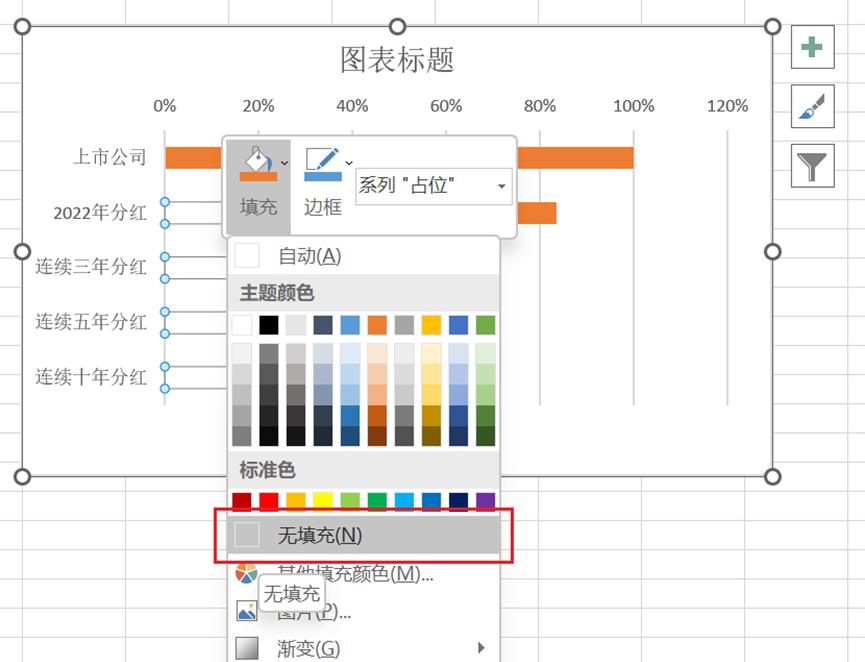Screen dimensions: 865x662
Task: Click the Gradient fill icon
Action: tap(247, 648)
